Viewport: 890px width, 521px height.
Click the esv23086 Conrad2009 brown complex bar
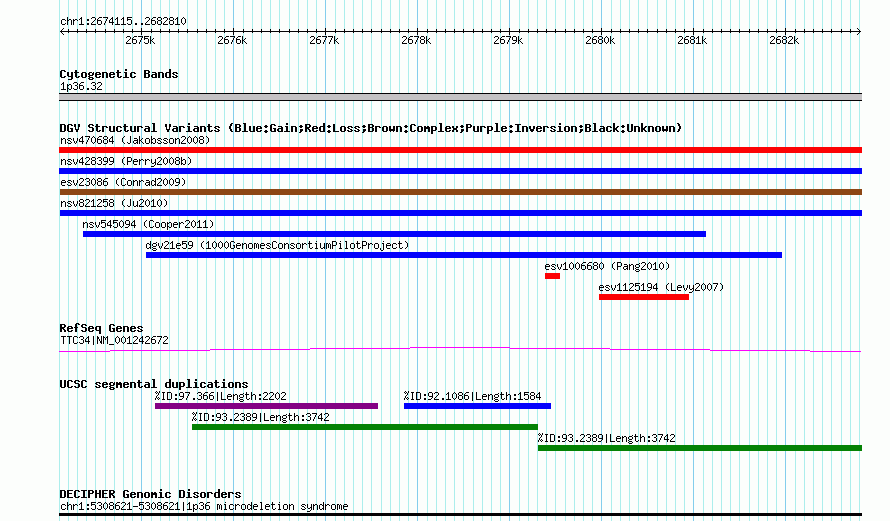pos(460,192)
